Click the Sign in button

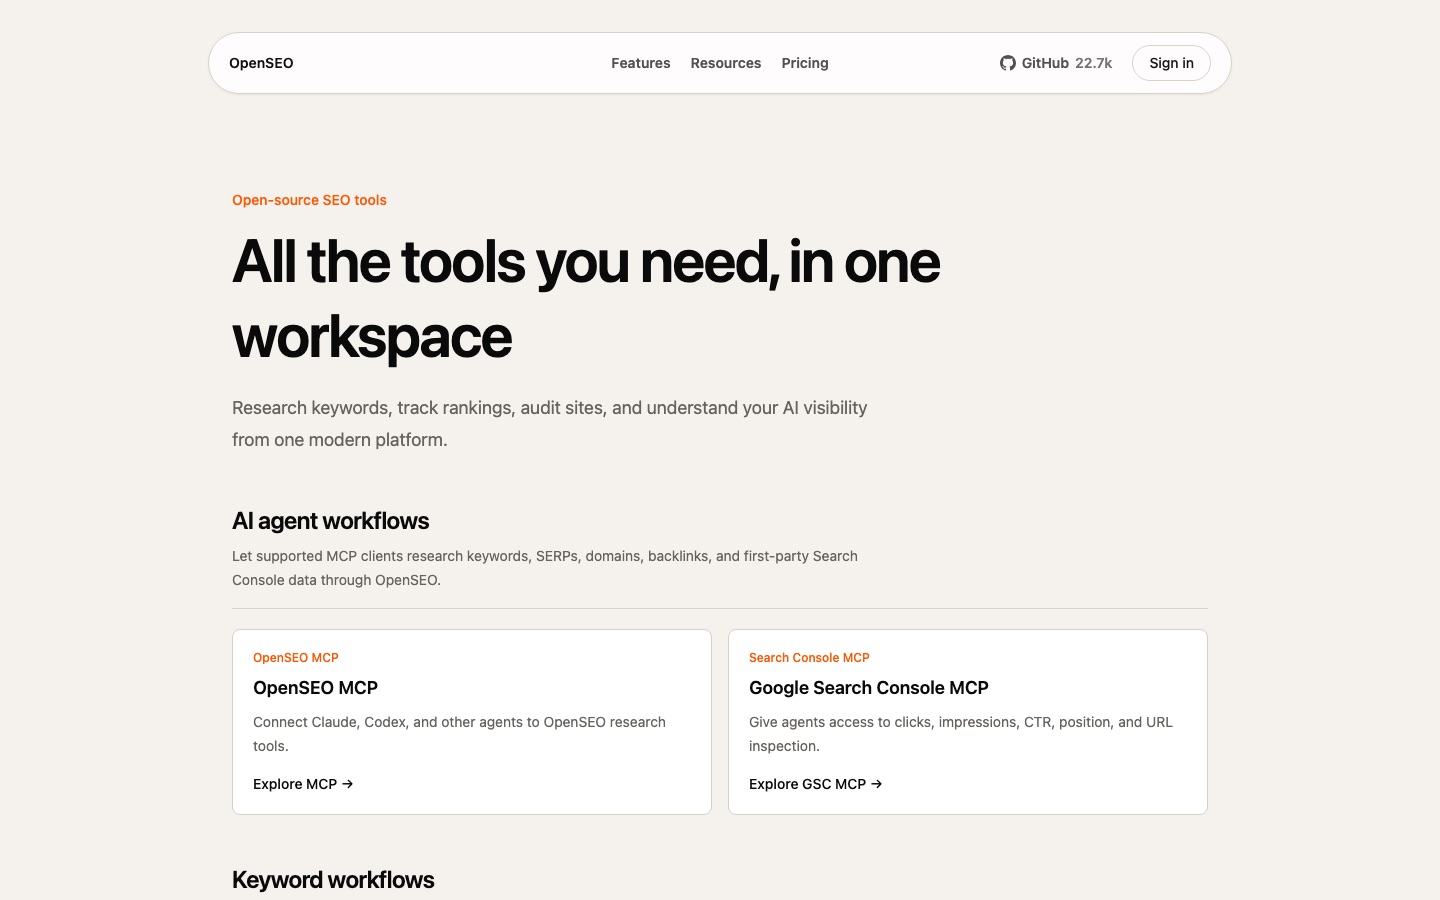tap(1171, 63)
